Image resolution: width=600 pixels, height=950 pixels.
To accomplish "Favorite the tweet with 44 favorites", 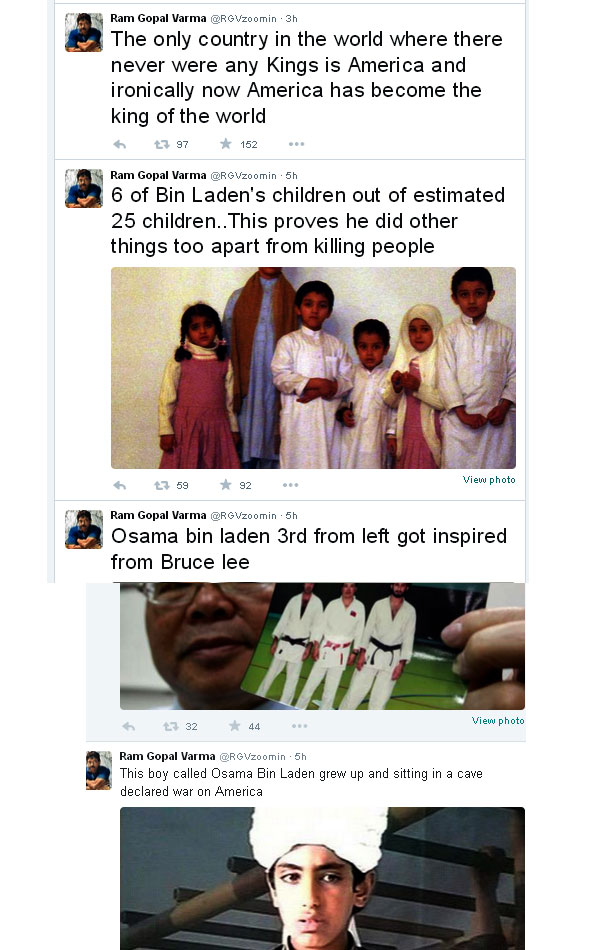I will pos(235,726).
